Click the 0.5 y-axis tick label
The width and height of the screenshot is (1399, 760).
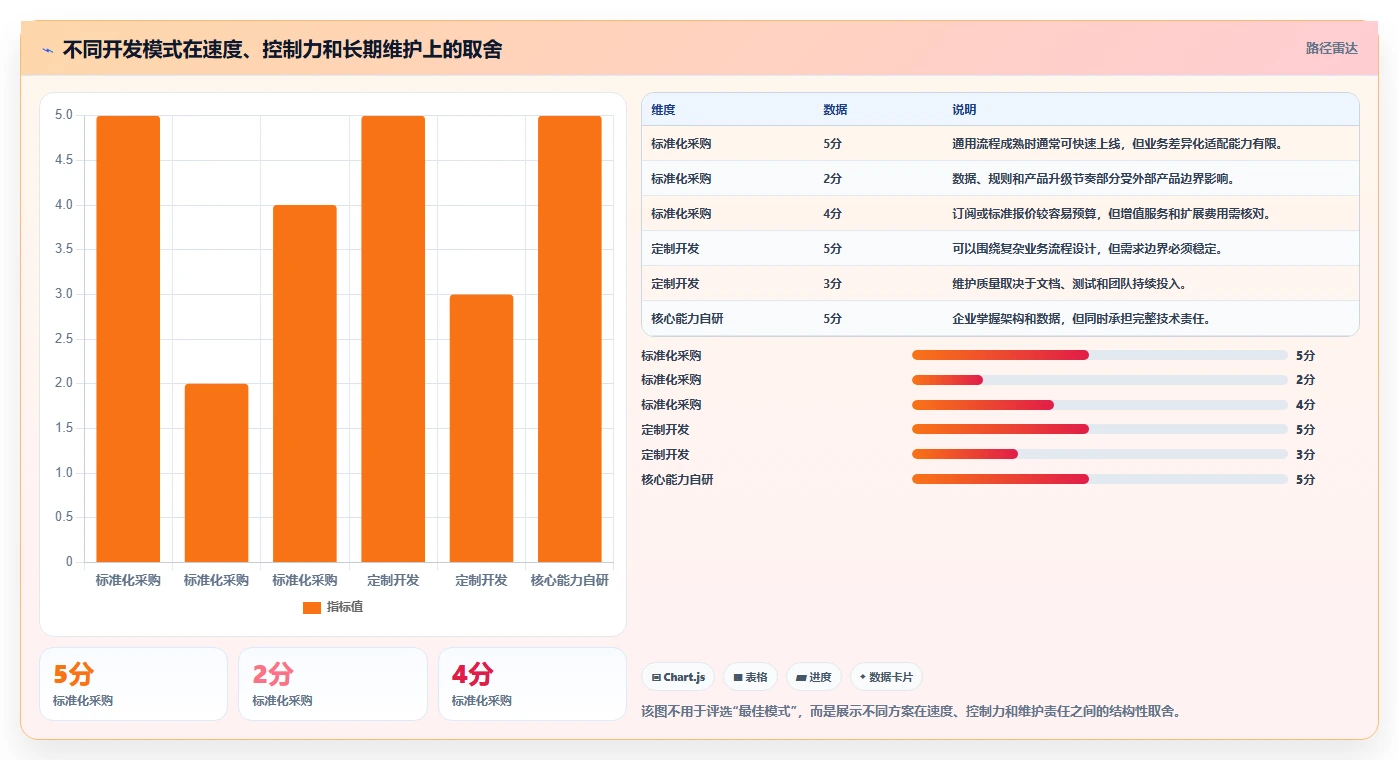[63, 517]
